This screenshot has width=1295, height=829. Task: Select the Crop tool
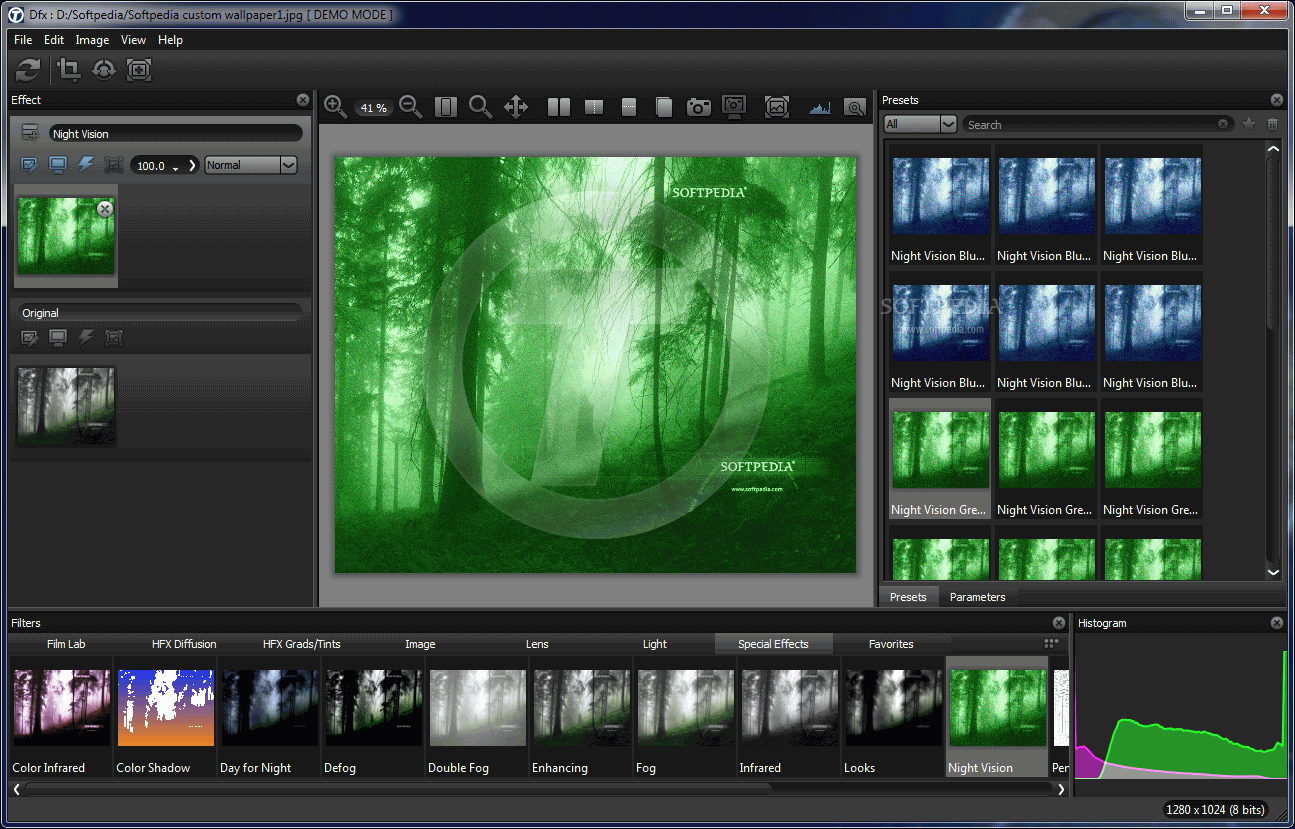tap(69, 69)
